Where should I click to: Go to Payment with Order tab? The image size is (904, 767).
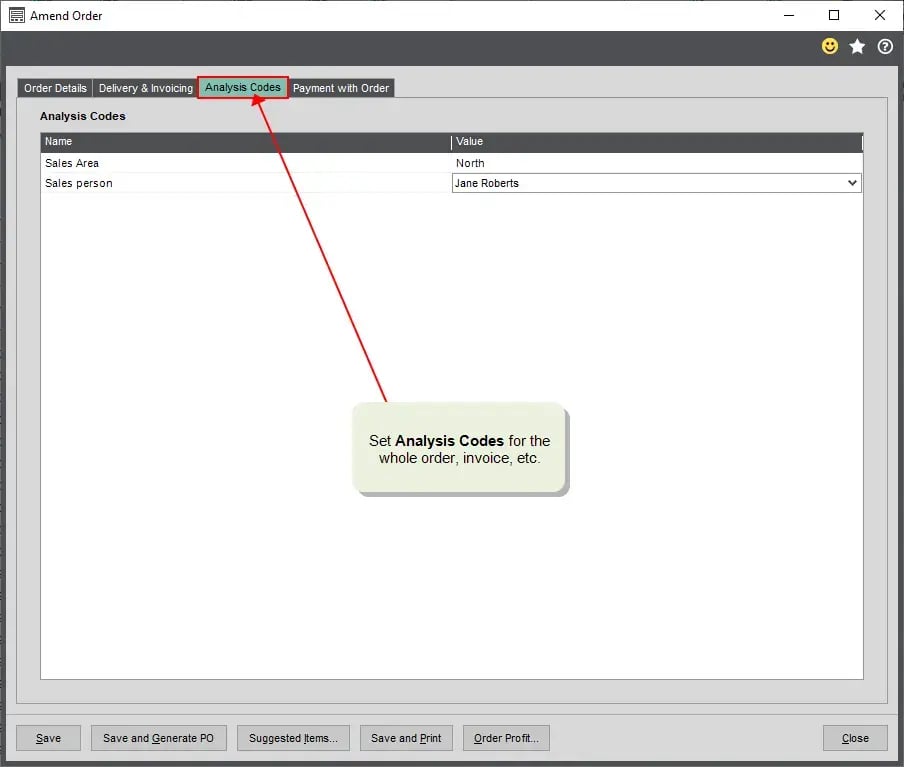tap(341, 88)
